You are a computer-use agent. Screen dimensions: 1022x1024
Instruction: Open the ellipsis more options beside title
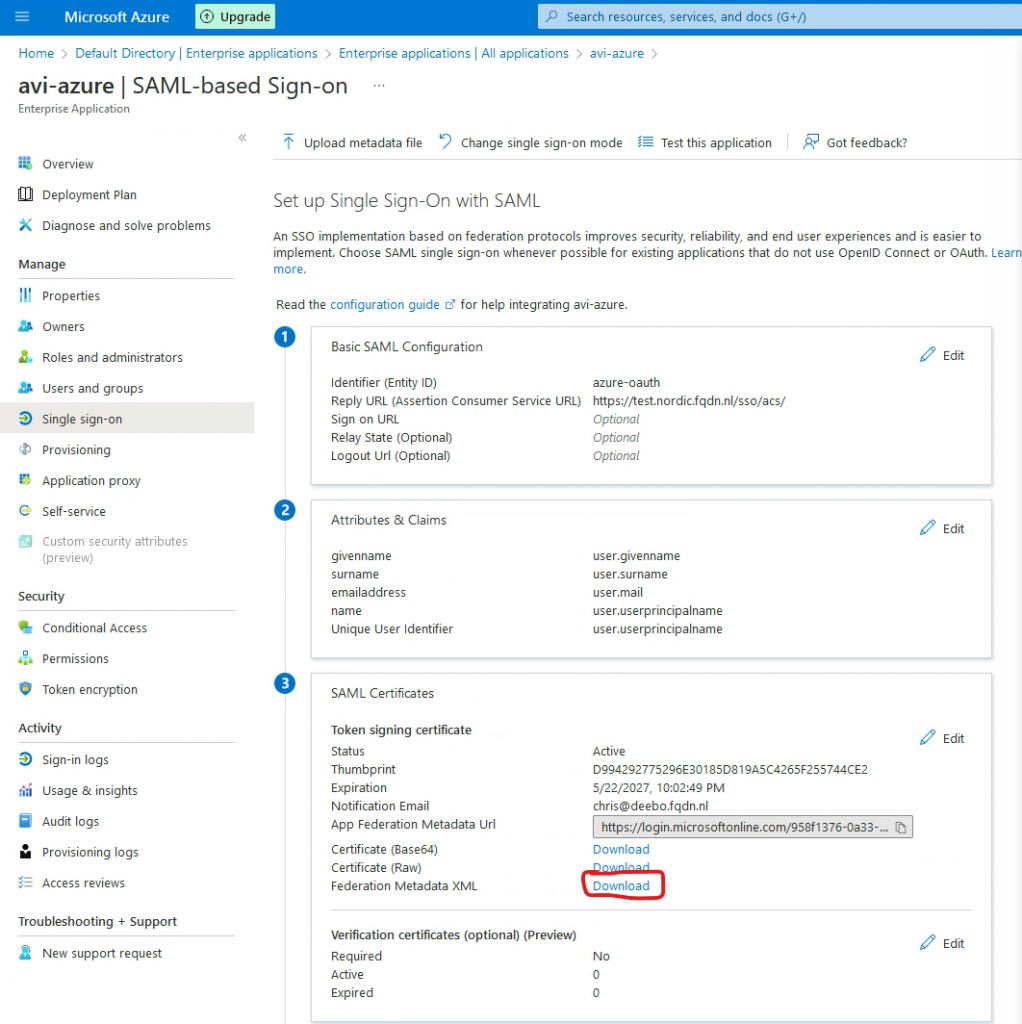(379, 86)
